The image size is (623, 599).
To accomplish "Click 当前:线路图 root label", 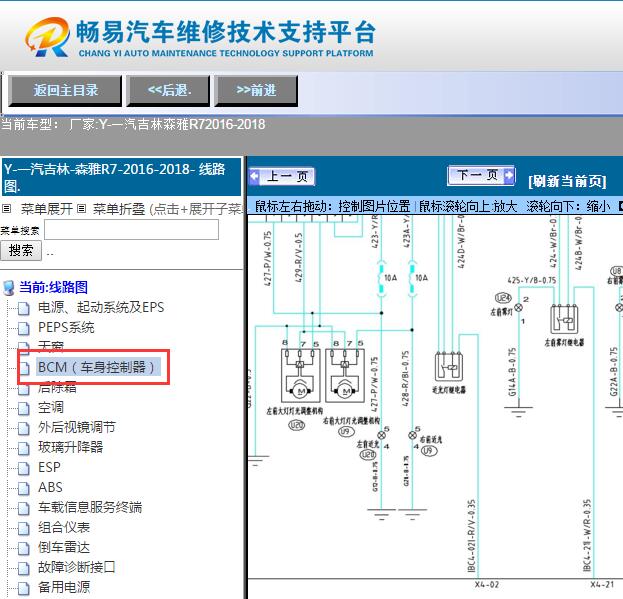I will pos(53,287).
